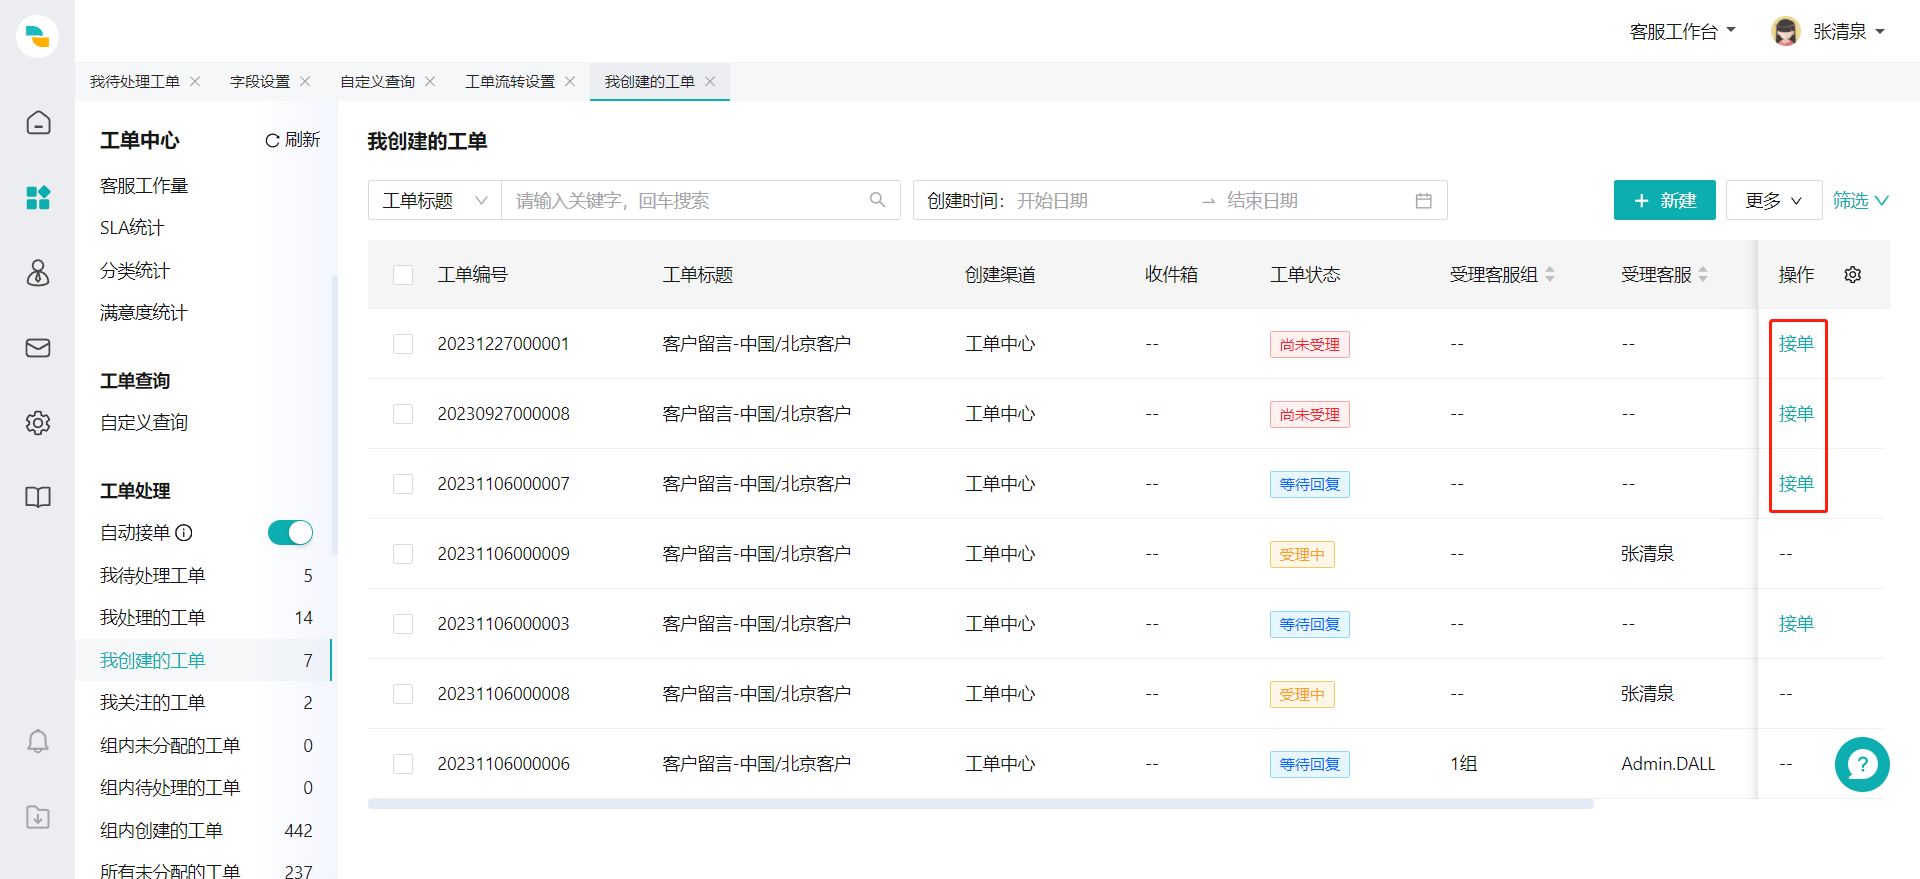Select 满意度统计 in sidebar menu

(144, 312)
